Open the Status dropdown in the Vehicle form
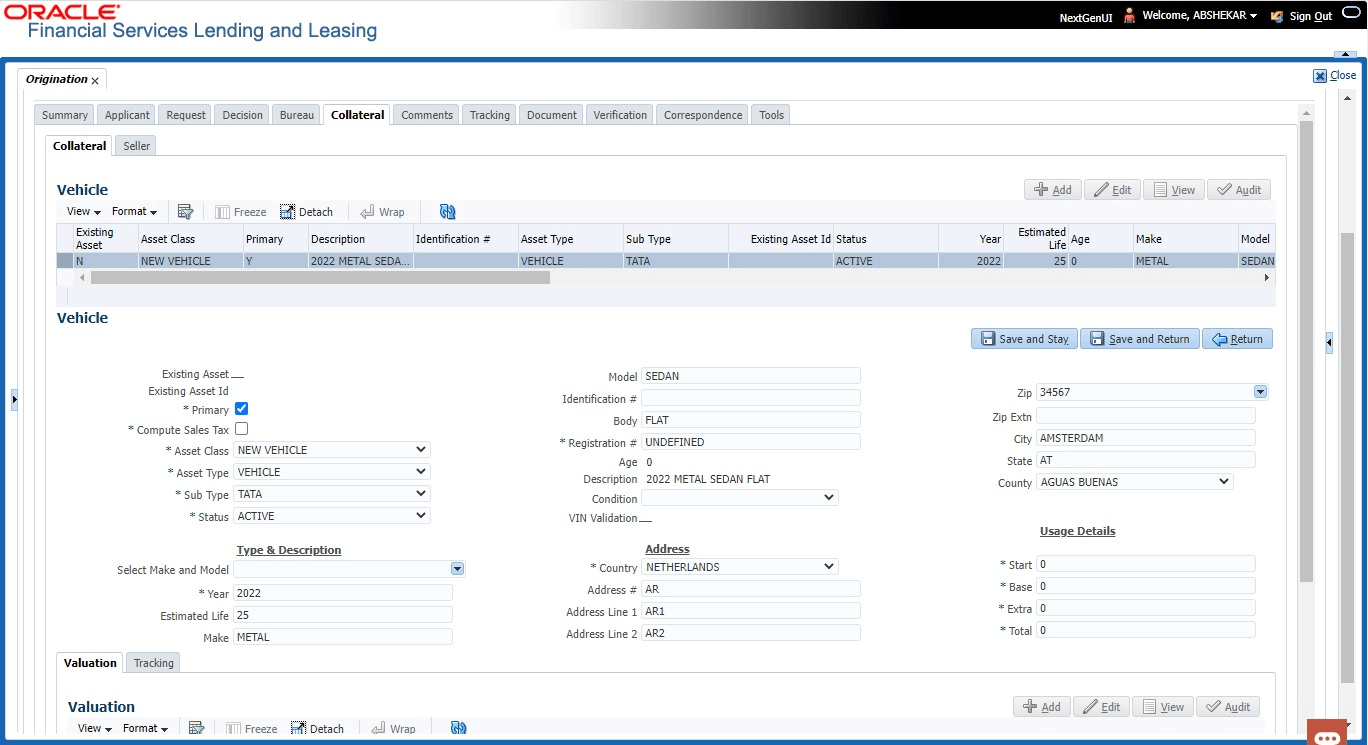Screen dimensions: 1368x745 [x=332, y=516]
